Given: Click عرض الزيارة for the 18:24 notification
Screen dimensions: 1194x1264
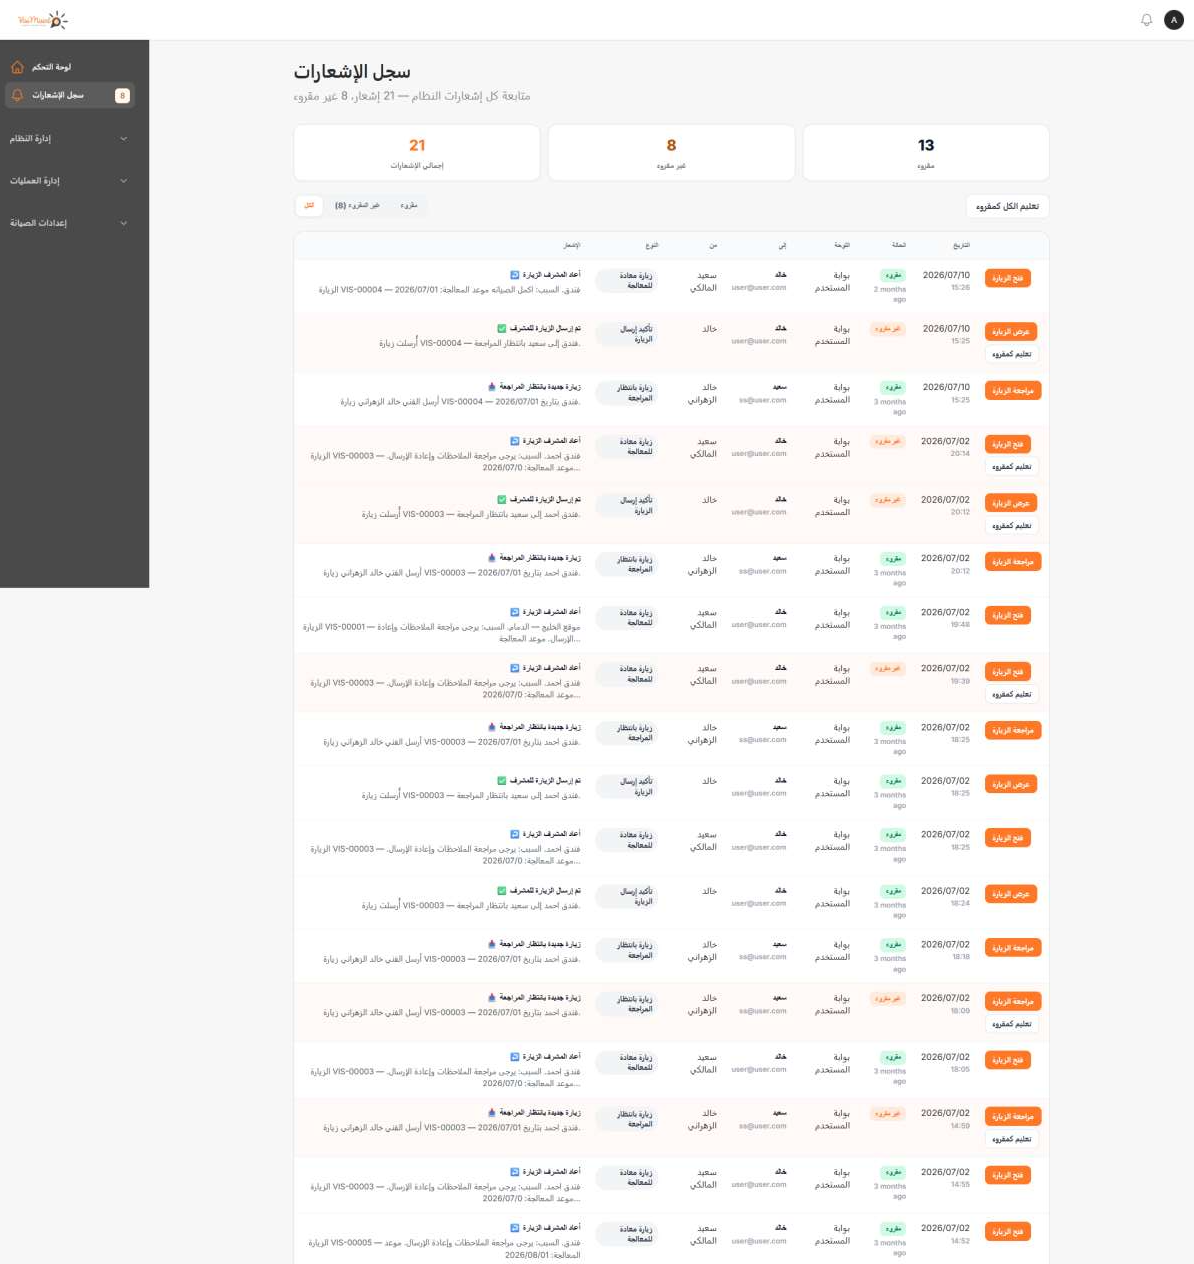Looking at the screenshot, I should (1010, 894).
